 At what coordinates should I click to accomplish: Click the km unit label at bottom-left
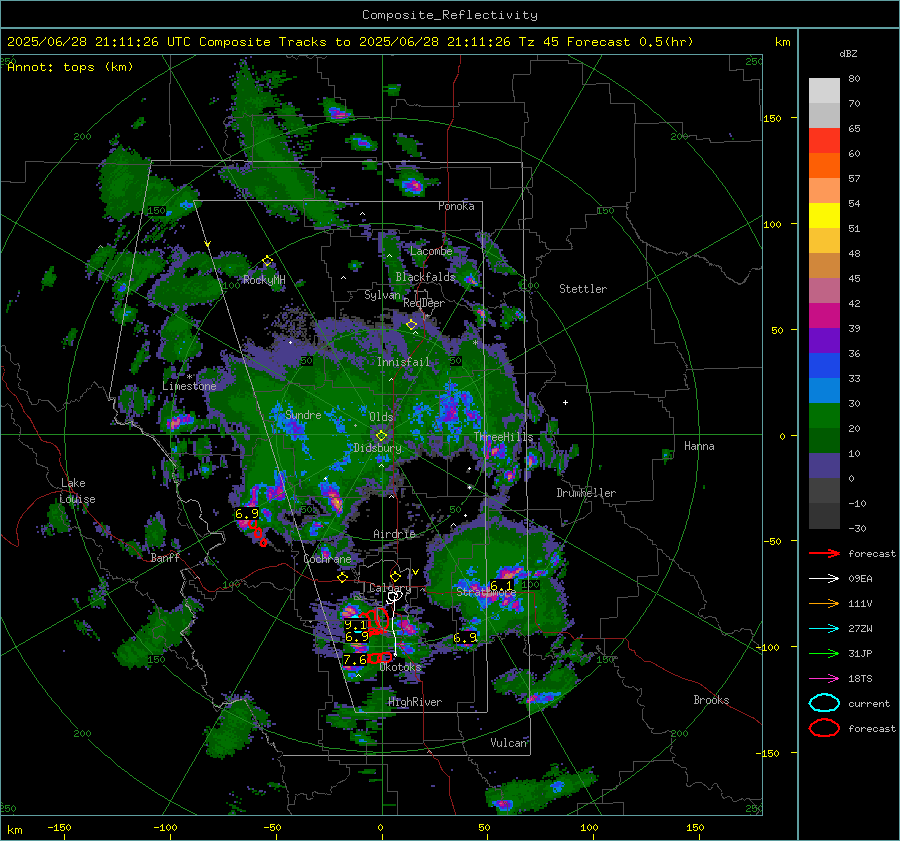15,830
